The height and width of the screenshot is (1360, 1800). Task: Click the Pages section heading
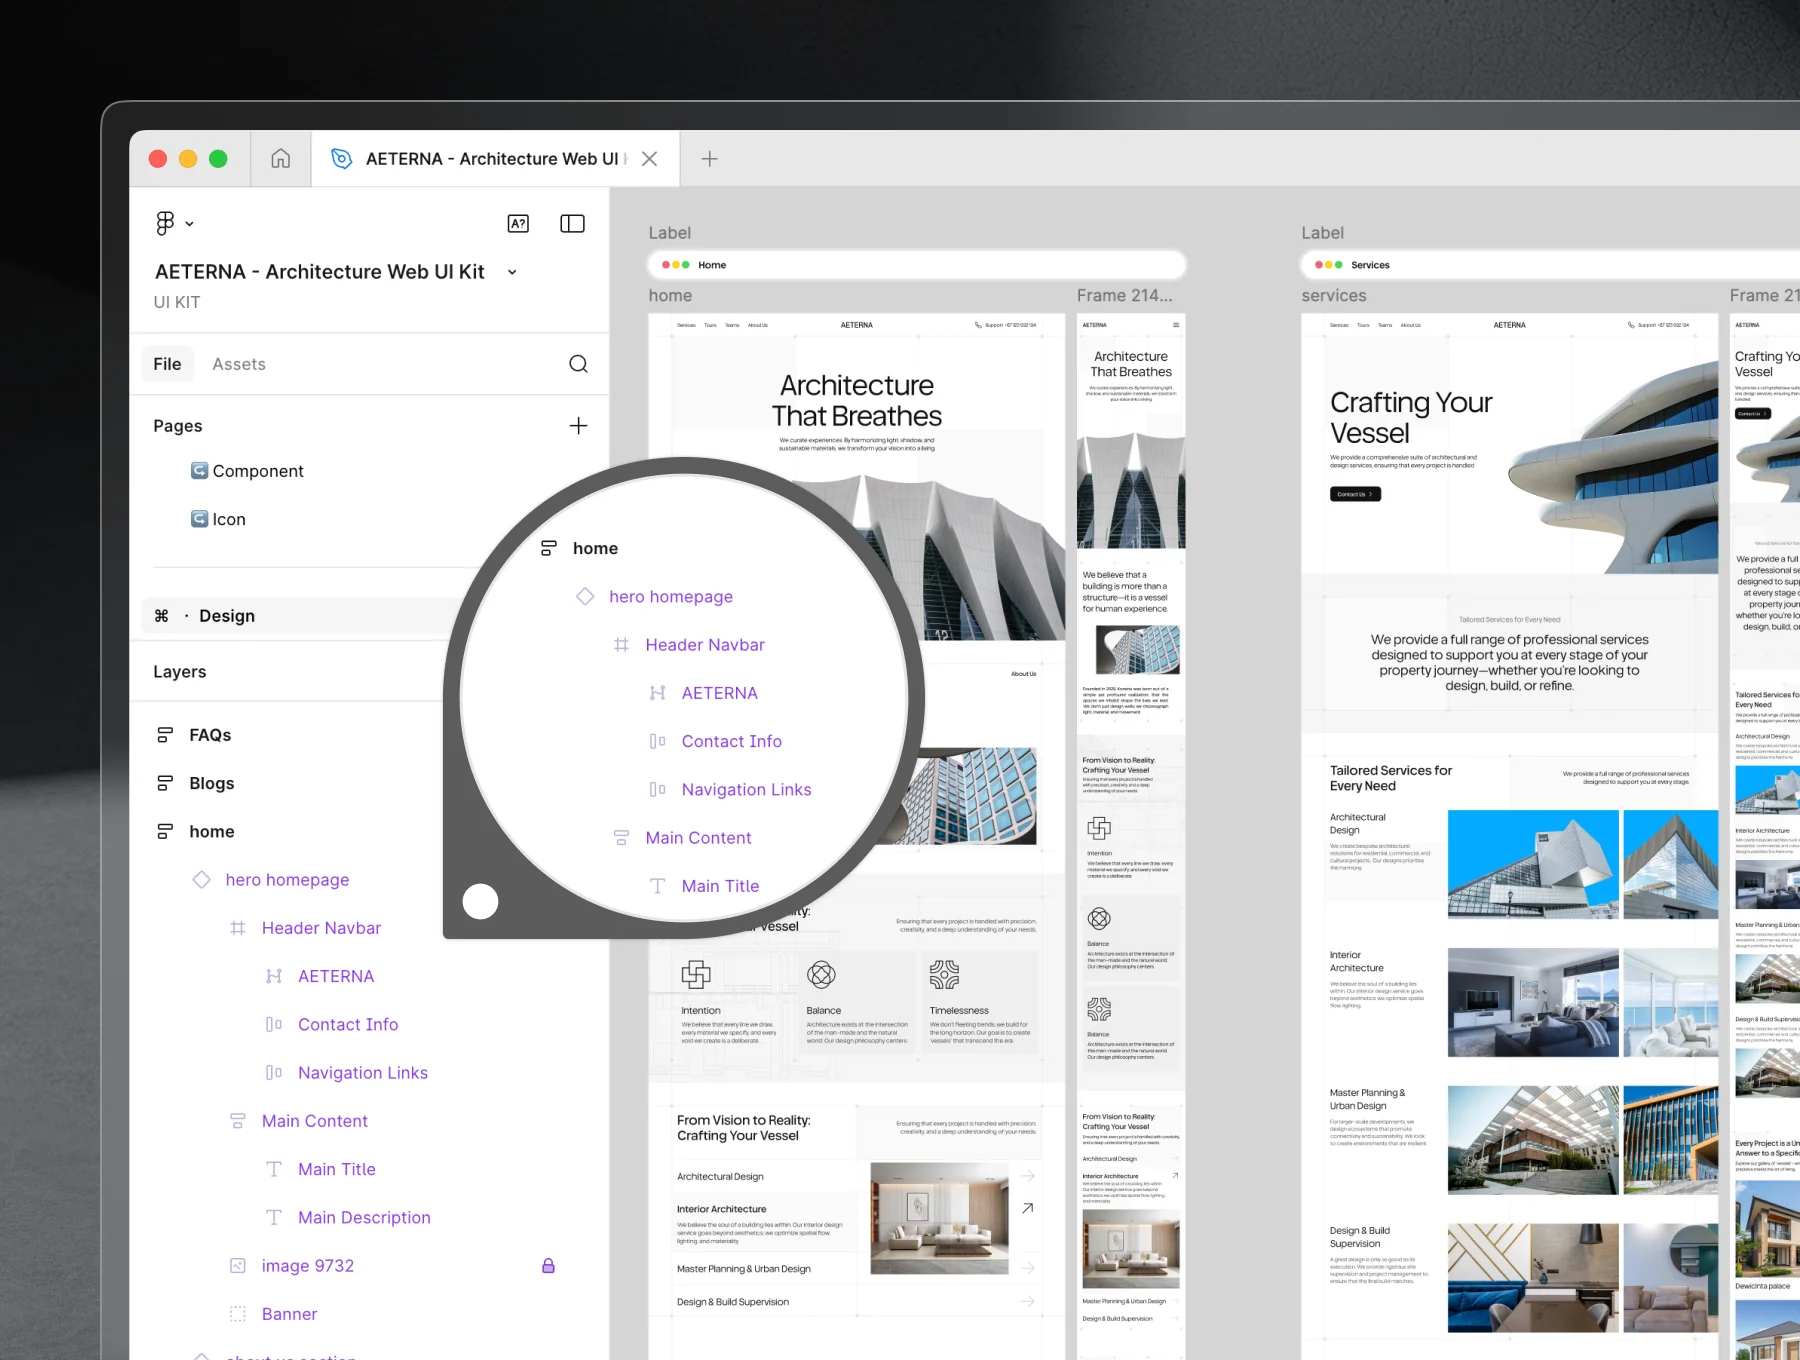pyautogui.click(x=178, y=426)
